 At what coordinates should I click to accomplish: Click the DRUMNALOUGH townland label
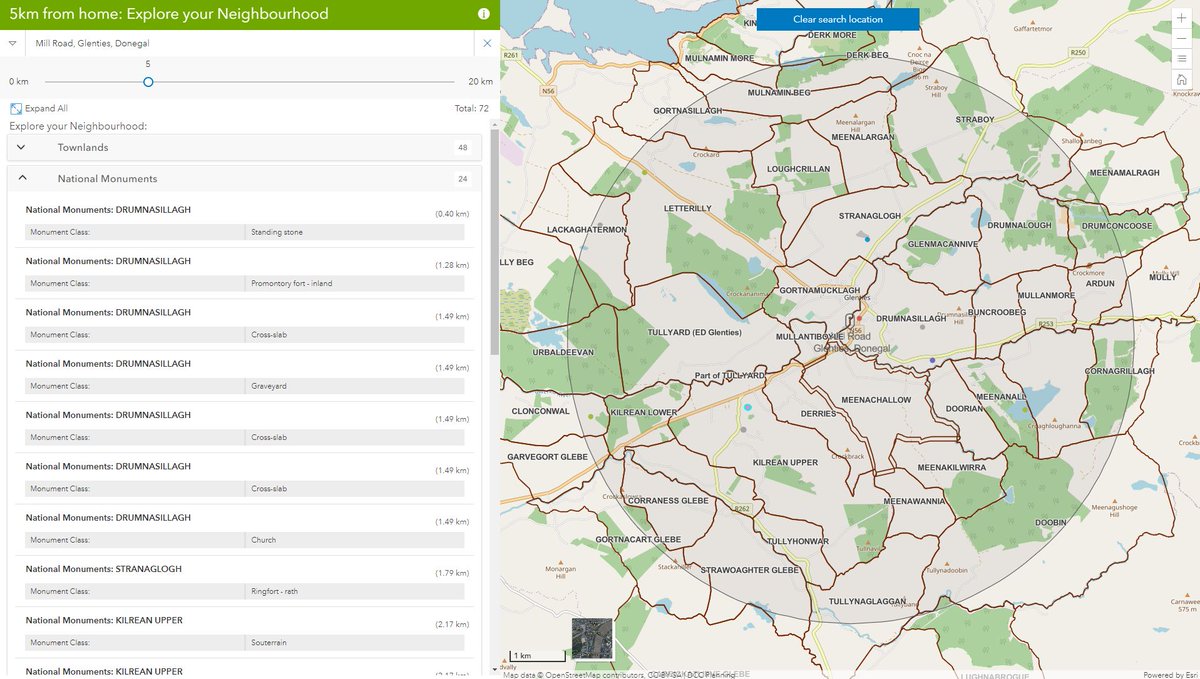(1019, 225)
